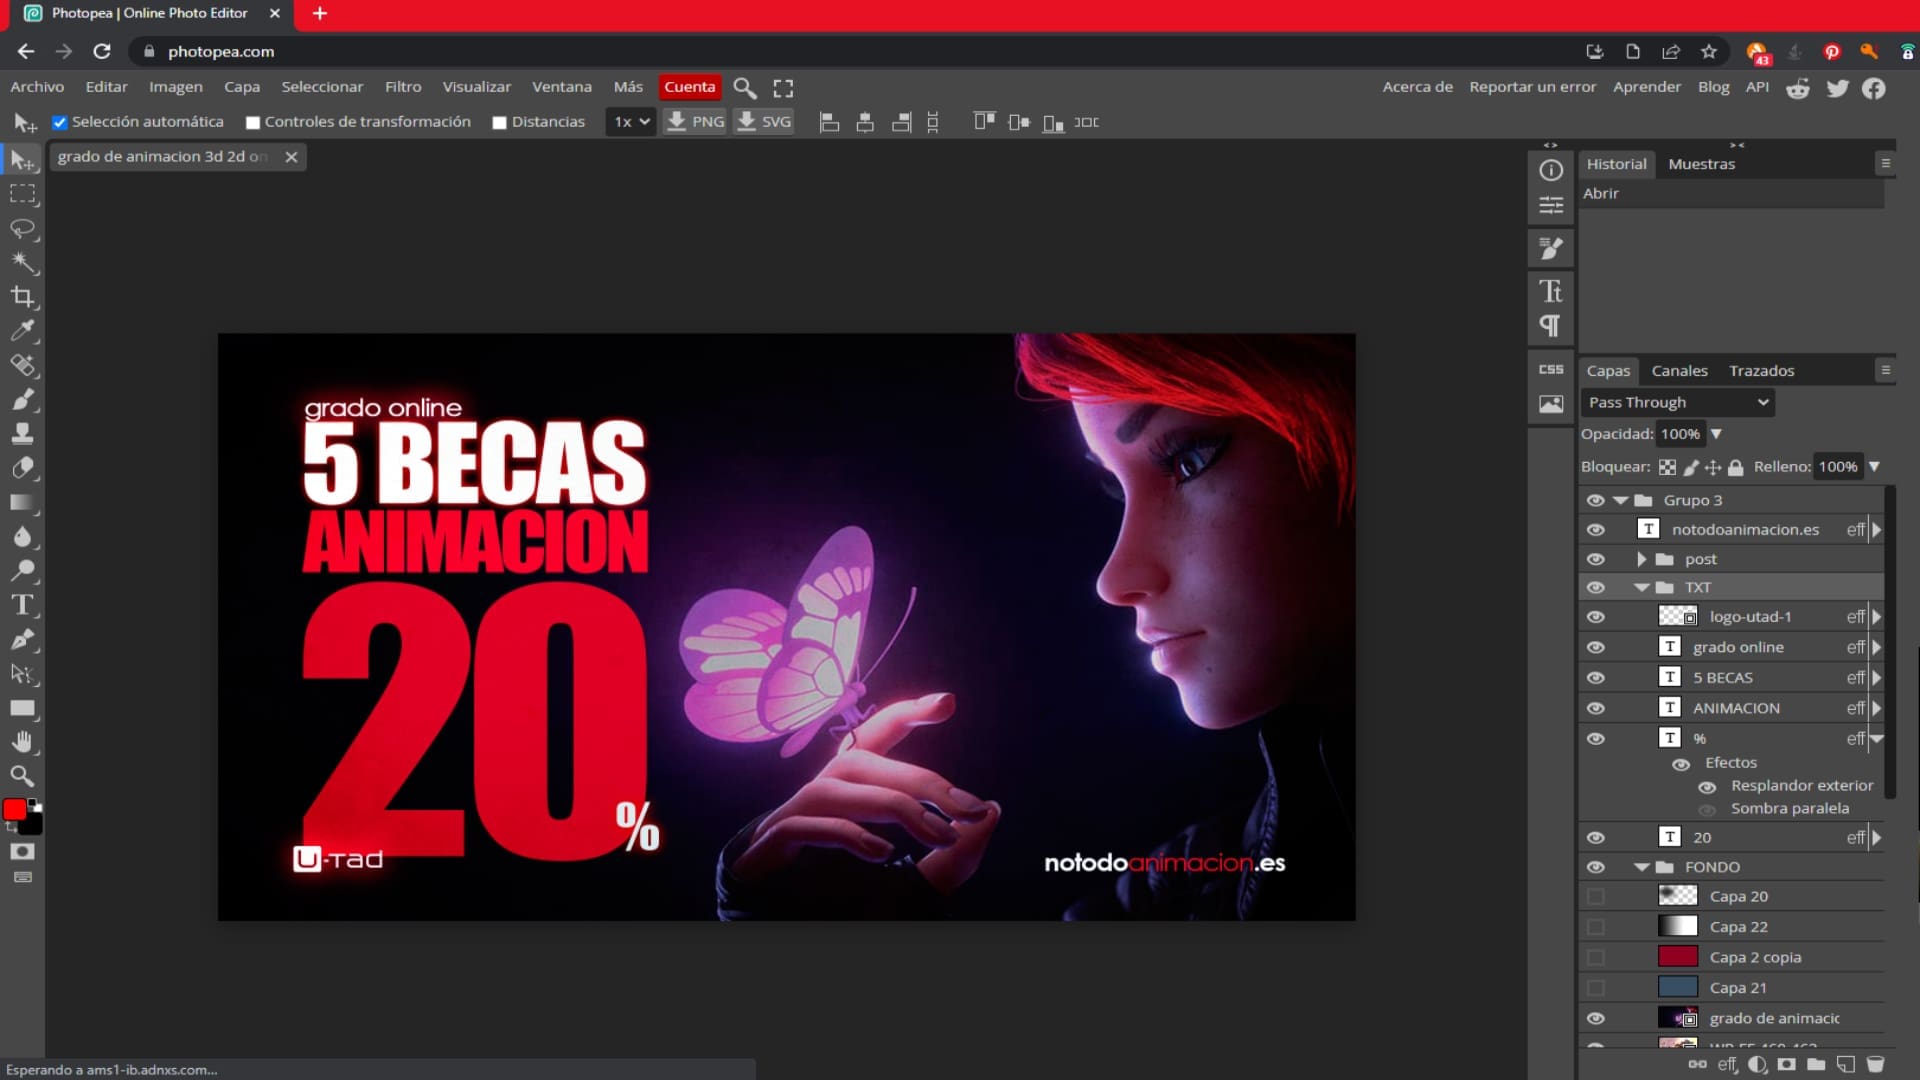Export as SVG button
The image size is (1920, 1080).
pyautogui.click(x=765, y=122)
